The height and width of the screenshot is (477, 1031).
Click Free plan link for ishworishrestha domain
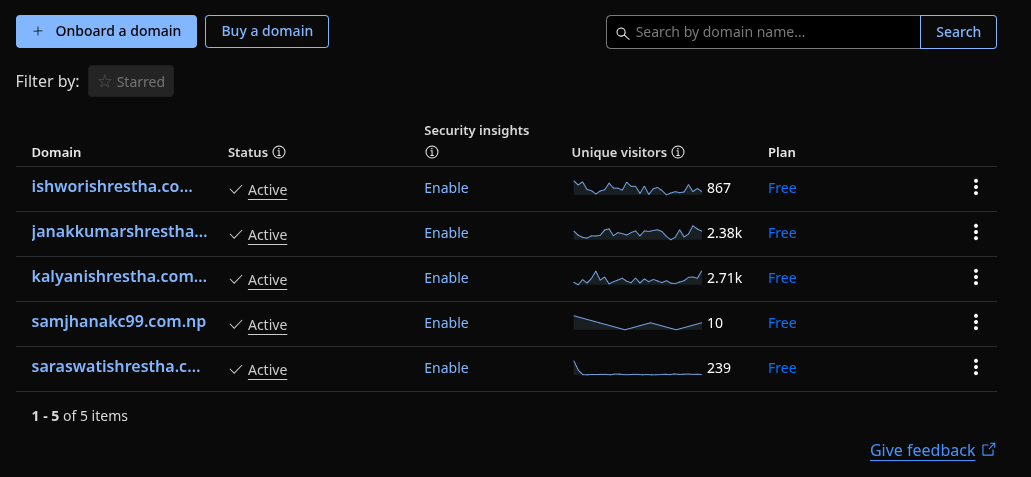click(782, 188)
